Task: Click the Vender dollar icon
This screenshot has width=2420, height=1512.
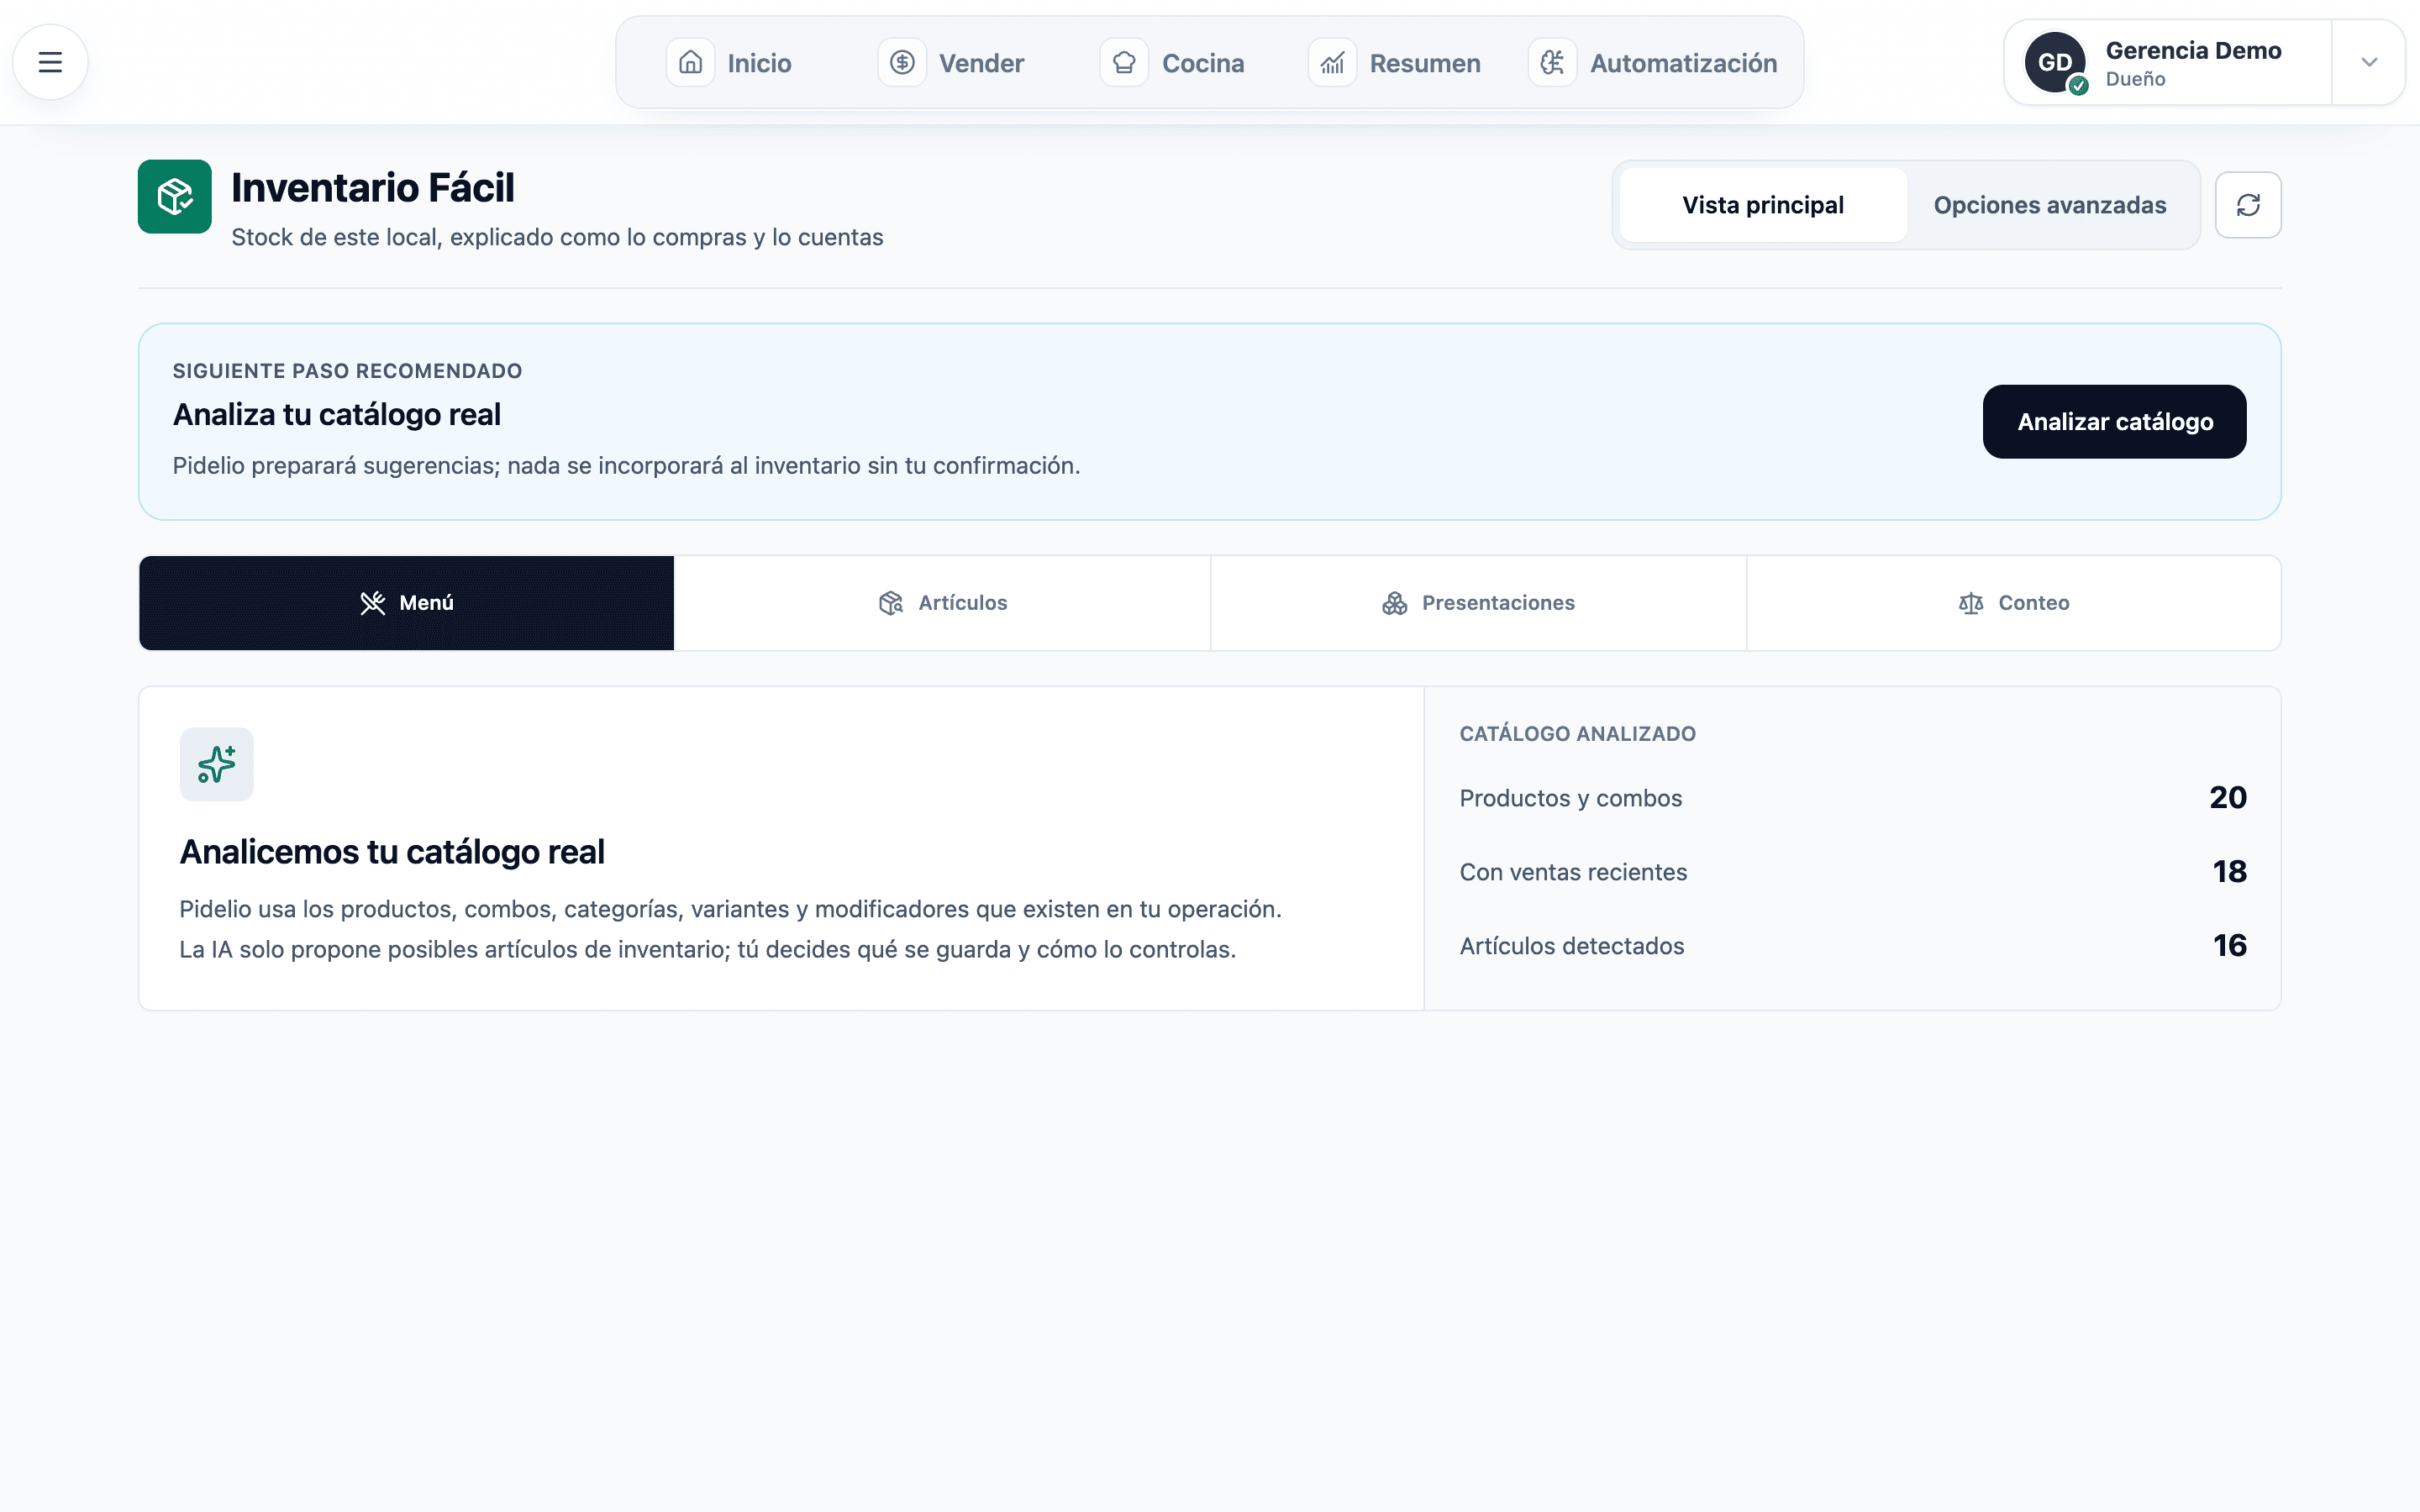Action: [902, 63]
